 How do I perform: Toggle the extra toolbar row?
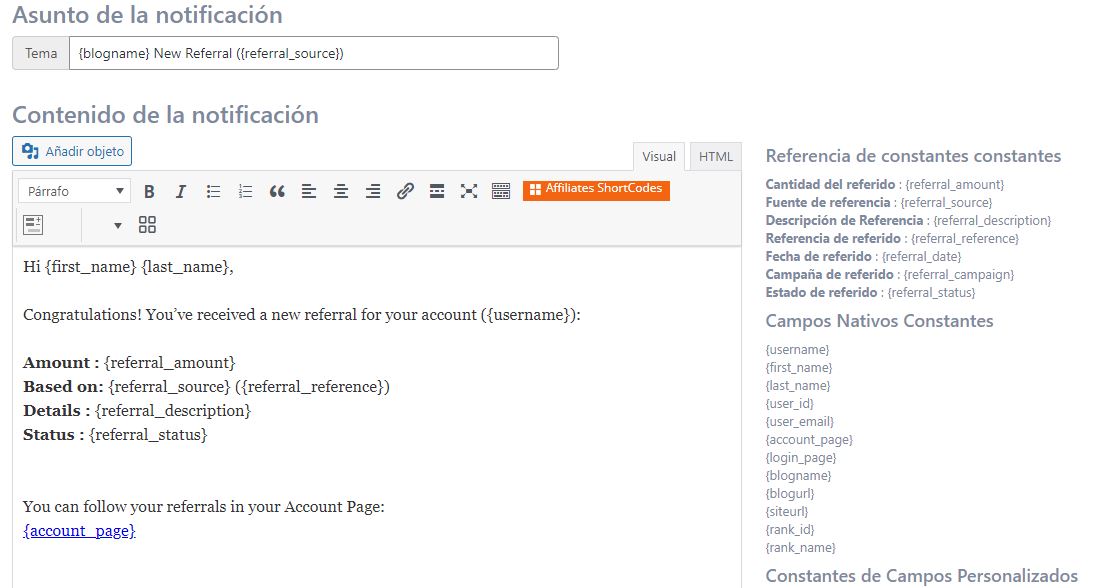coord(501,191)
